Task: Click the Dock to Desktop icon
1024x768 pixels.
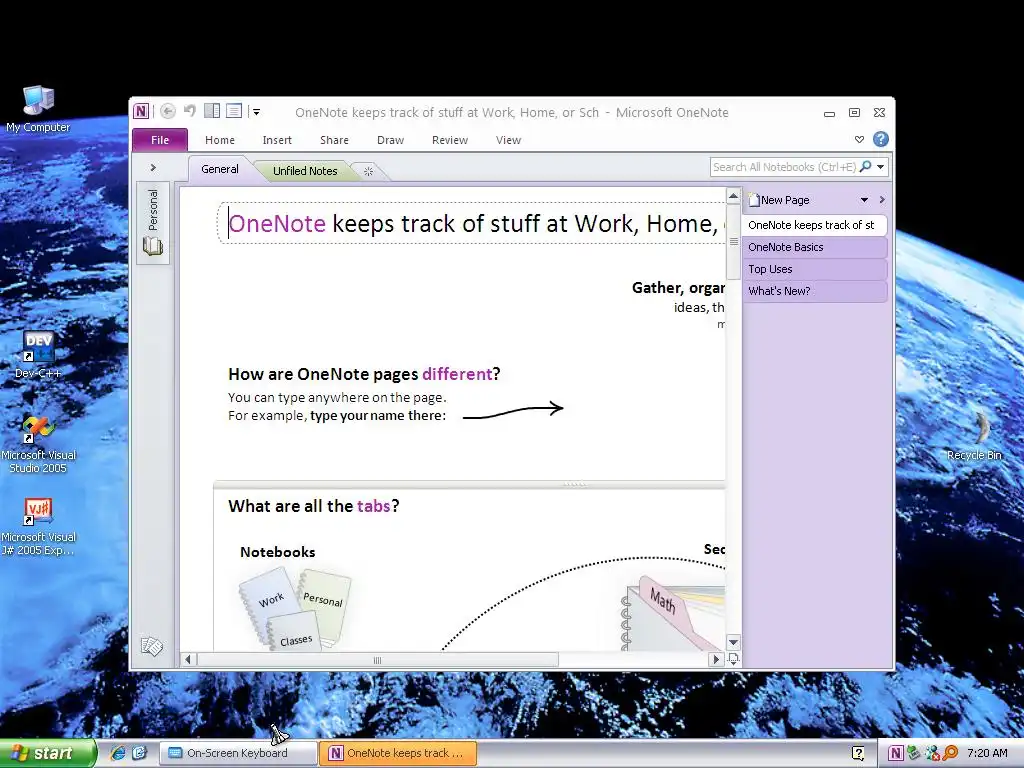Action: (x=212, y=111)
